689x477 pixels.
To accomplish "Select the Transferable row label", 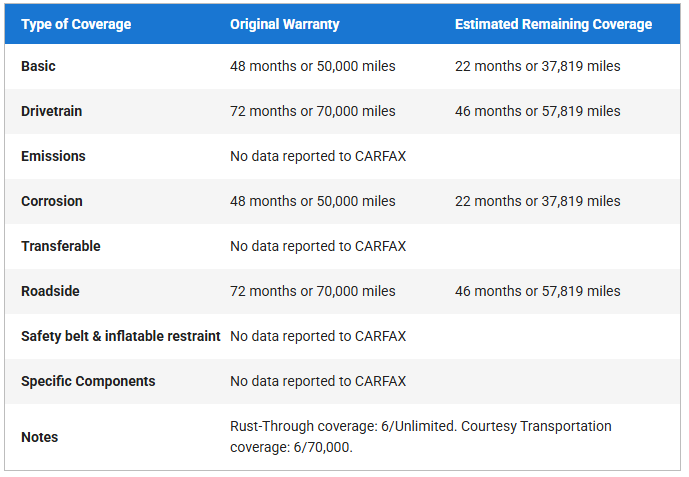I will (x=61, y=246).
